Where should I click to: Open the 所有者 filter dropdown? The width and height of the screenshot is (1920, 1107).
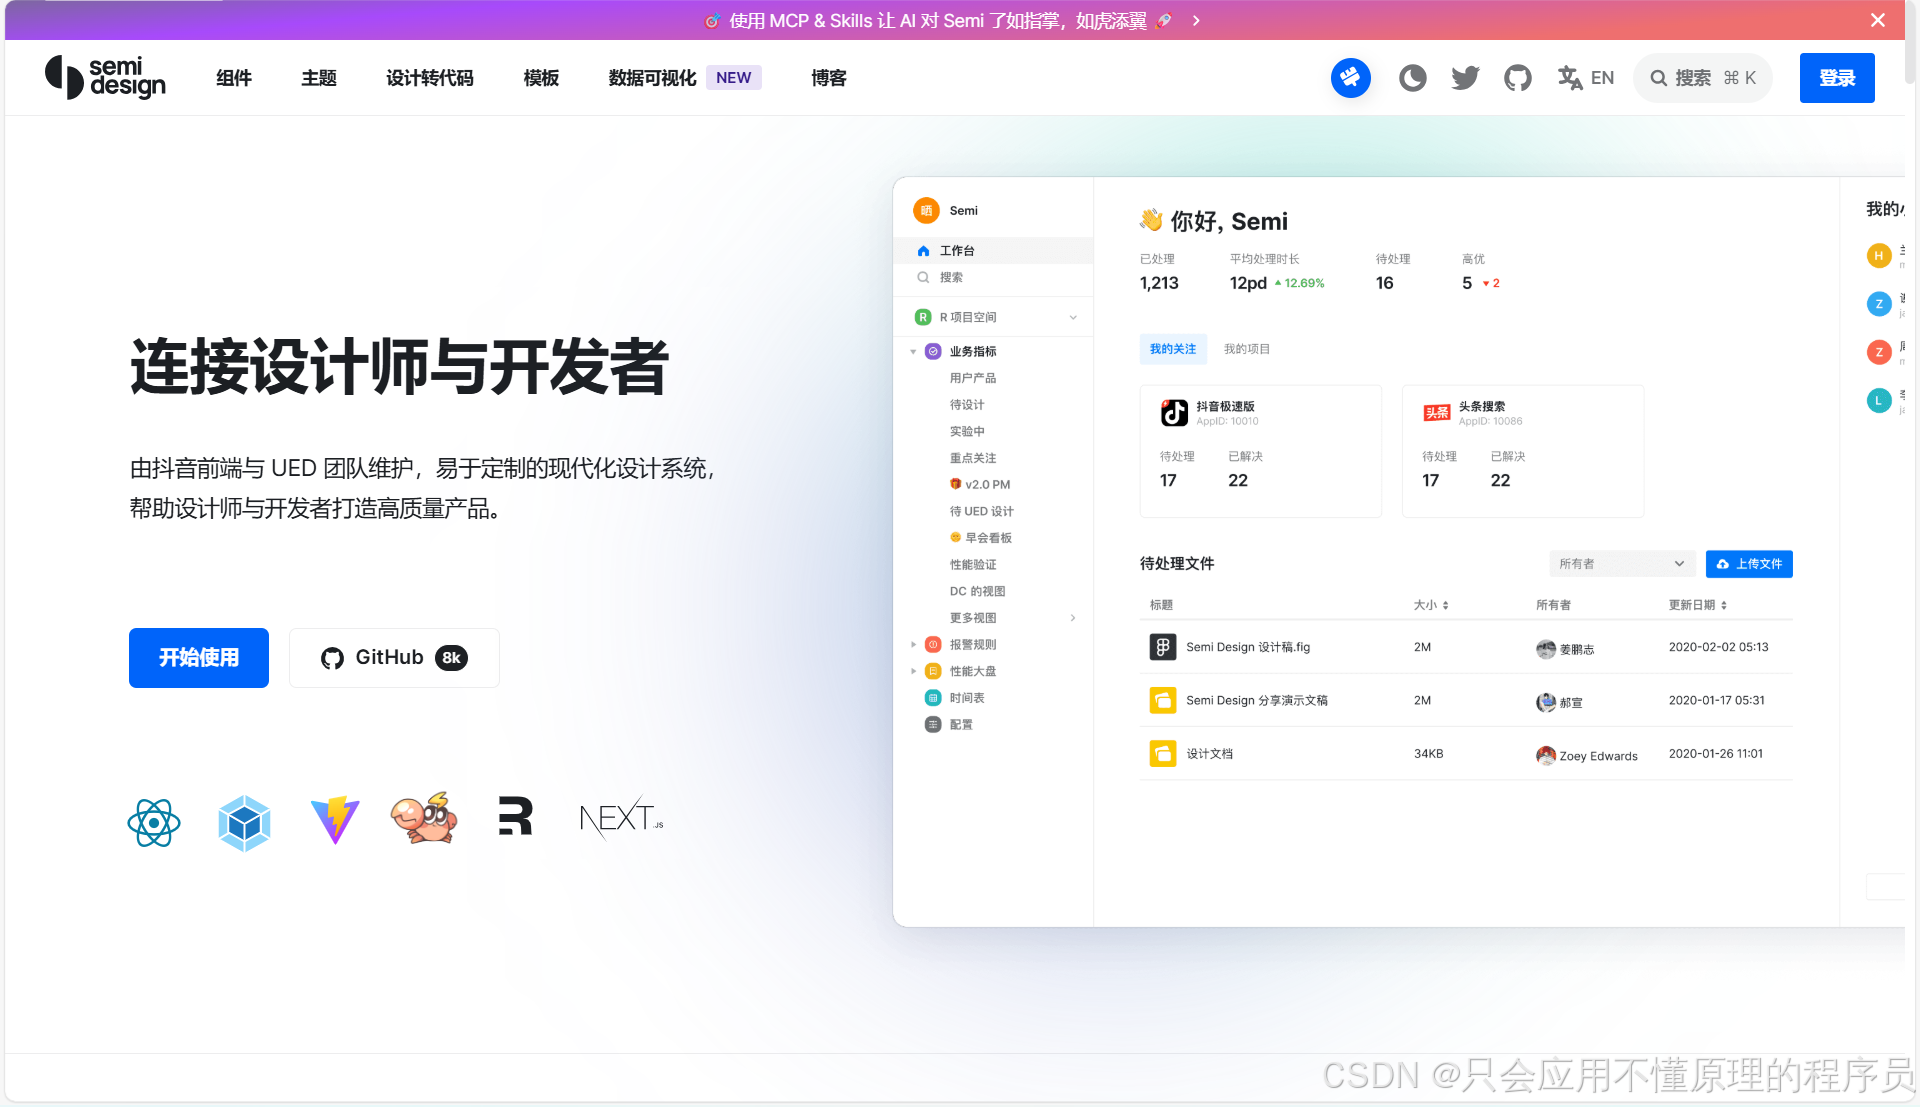tap(1622, 564)
